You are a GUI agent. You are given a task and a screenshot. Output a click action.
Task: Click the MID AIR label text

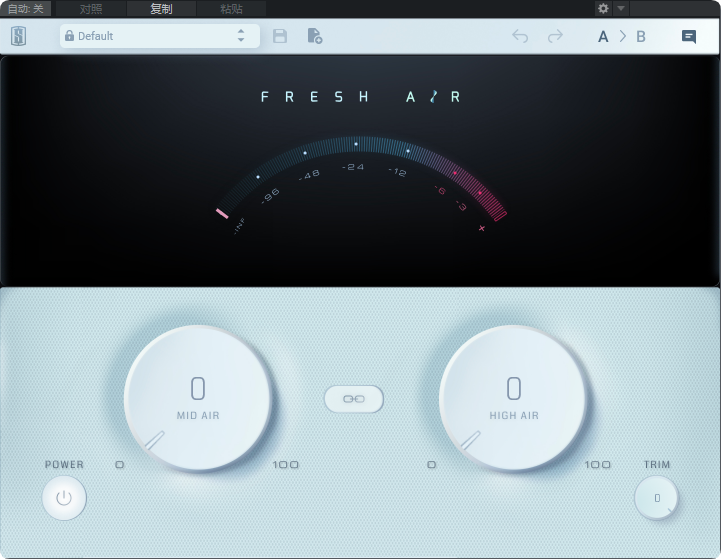coord(198,416)
